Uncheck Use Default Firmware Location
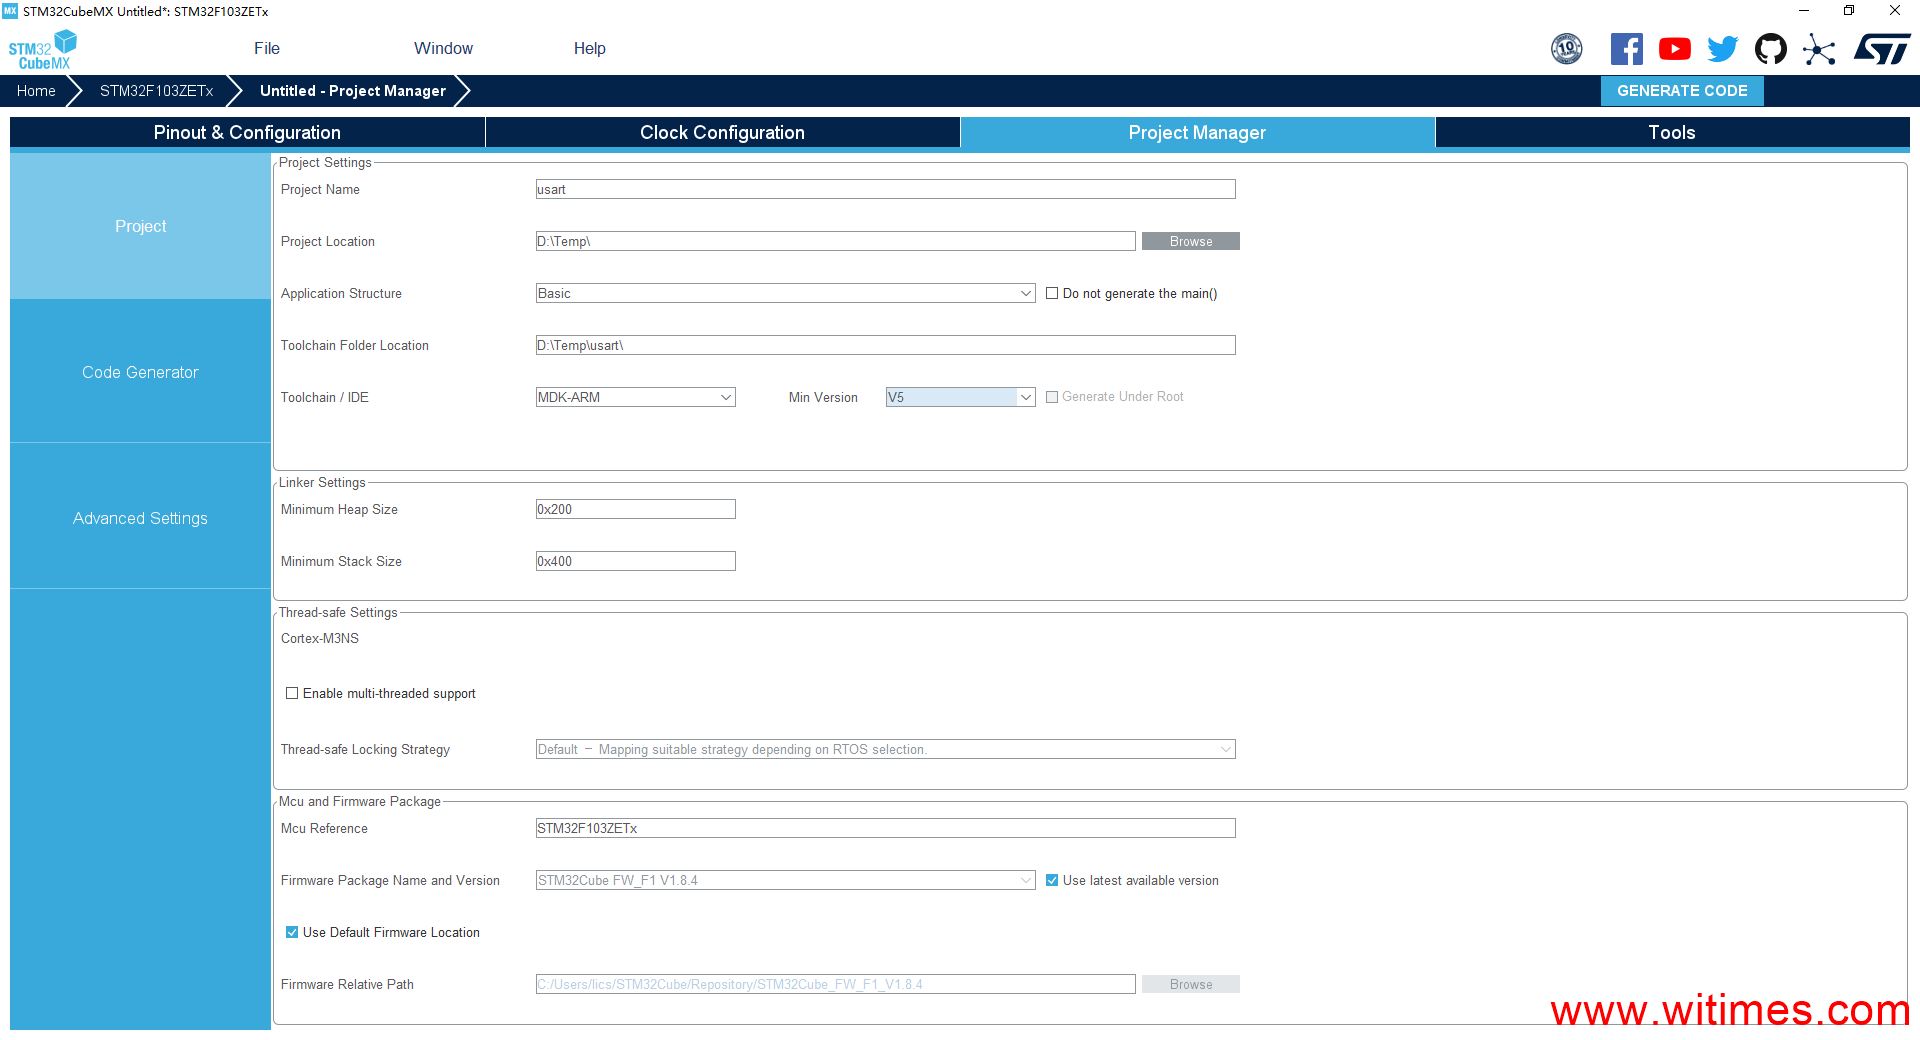Screen dimensions: 1920x1040 click(292, 932)
